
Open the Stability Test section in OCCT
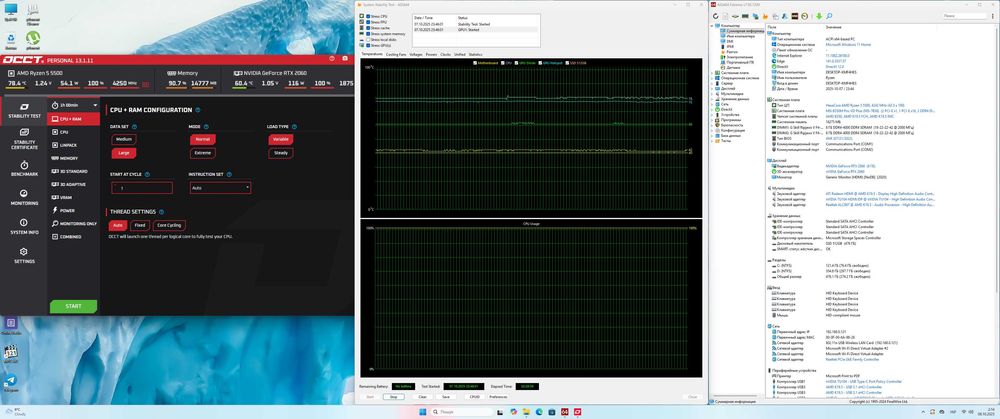24,111
